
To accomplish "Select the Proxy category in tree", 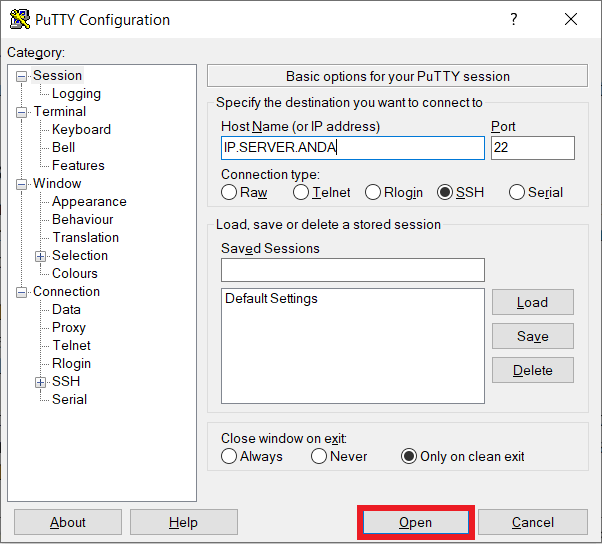I will point(69,328).
